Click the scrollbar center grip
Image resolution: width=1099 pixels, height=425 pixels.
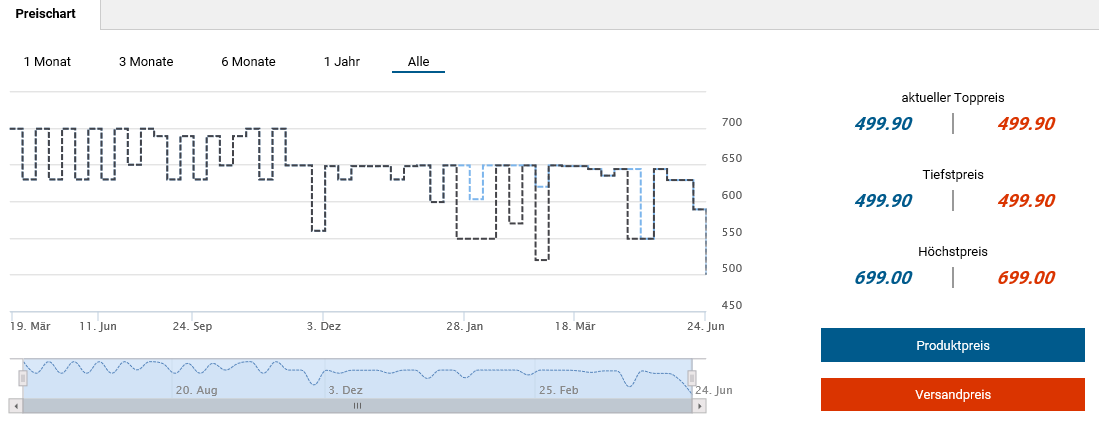(357, 406)
